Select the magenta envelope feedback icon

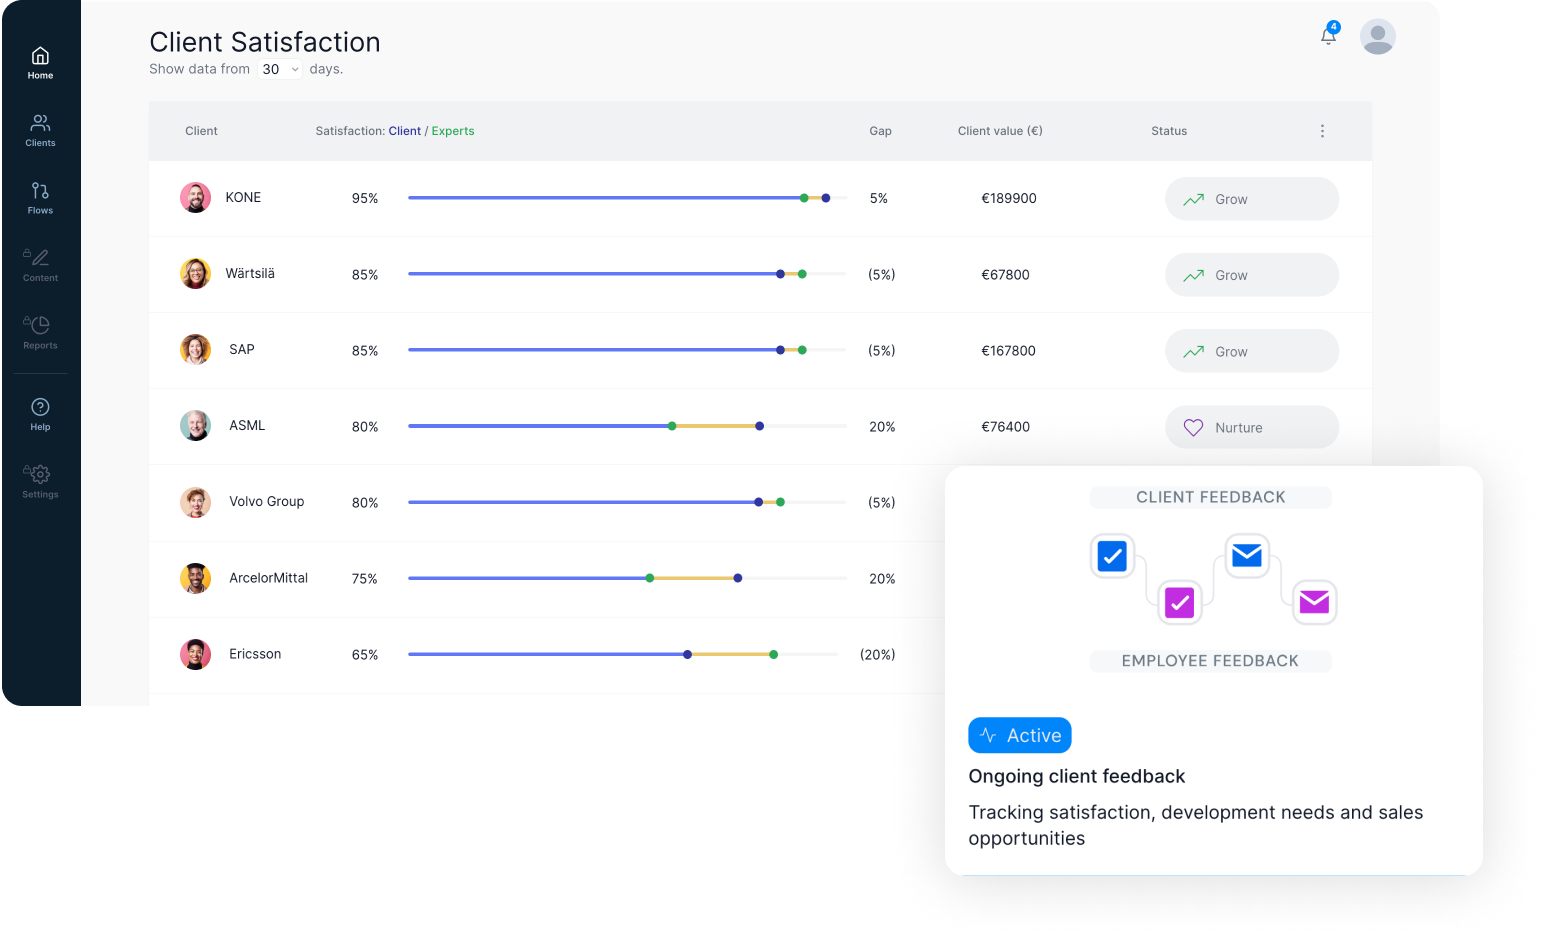pos(1314,603)
